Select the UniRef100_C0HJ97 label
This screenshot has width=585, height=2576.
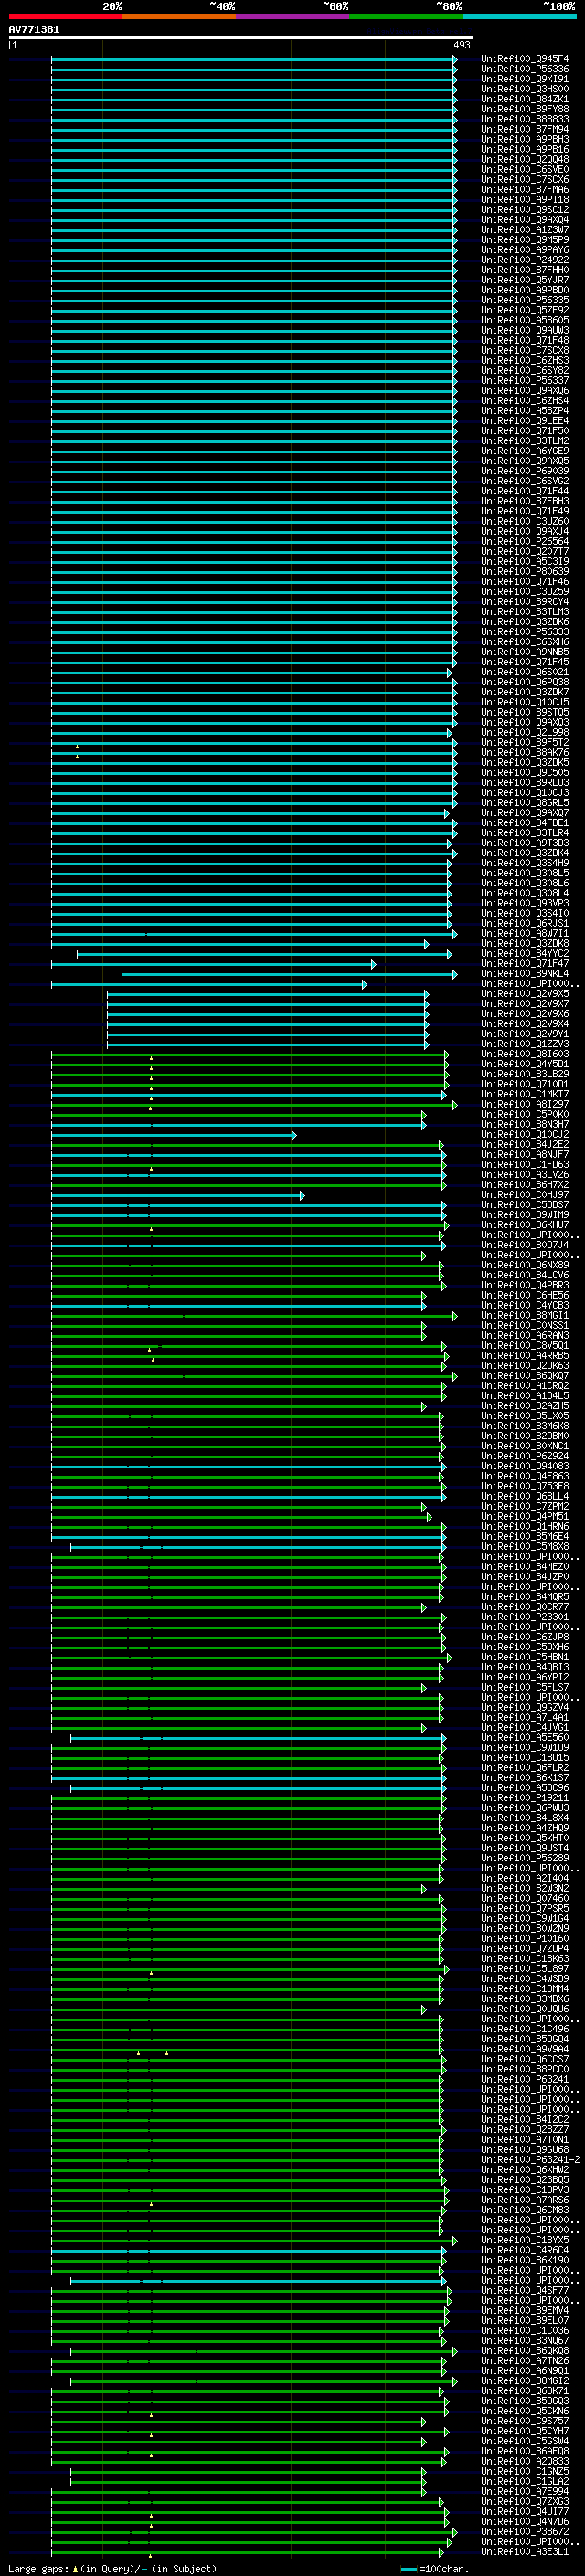click(x=525, y=1195)
